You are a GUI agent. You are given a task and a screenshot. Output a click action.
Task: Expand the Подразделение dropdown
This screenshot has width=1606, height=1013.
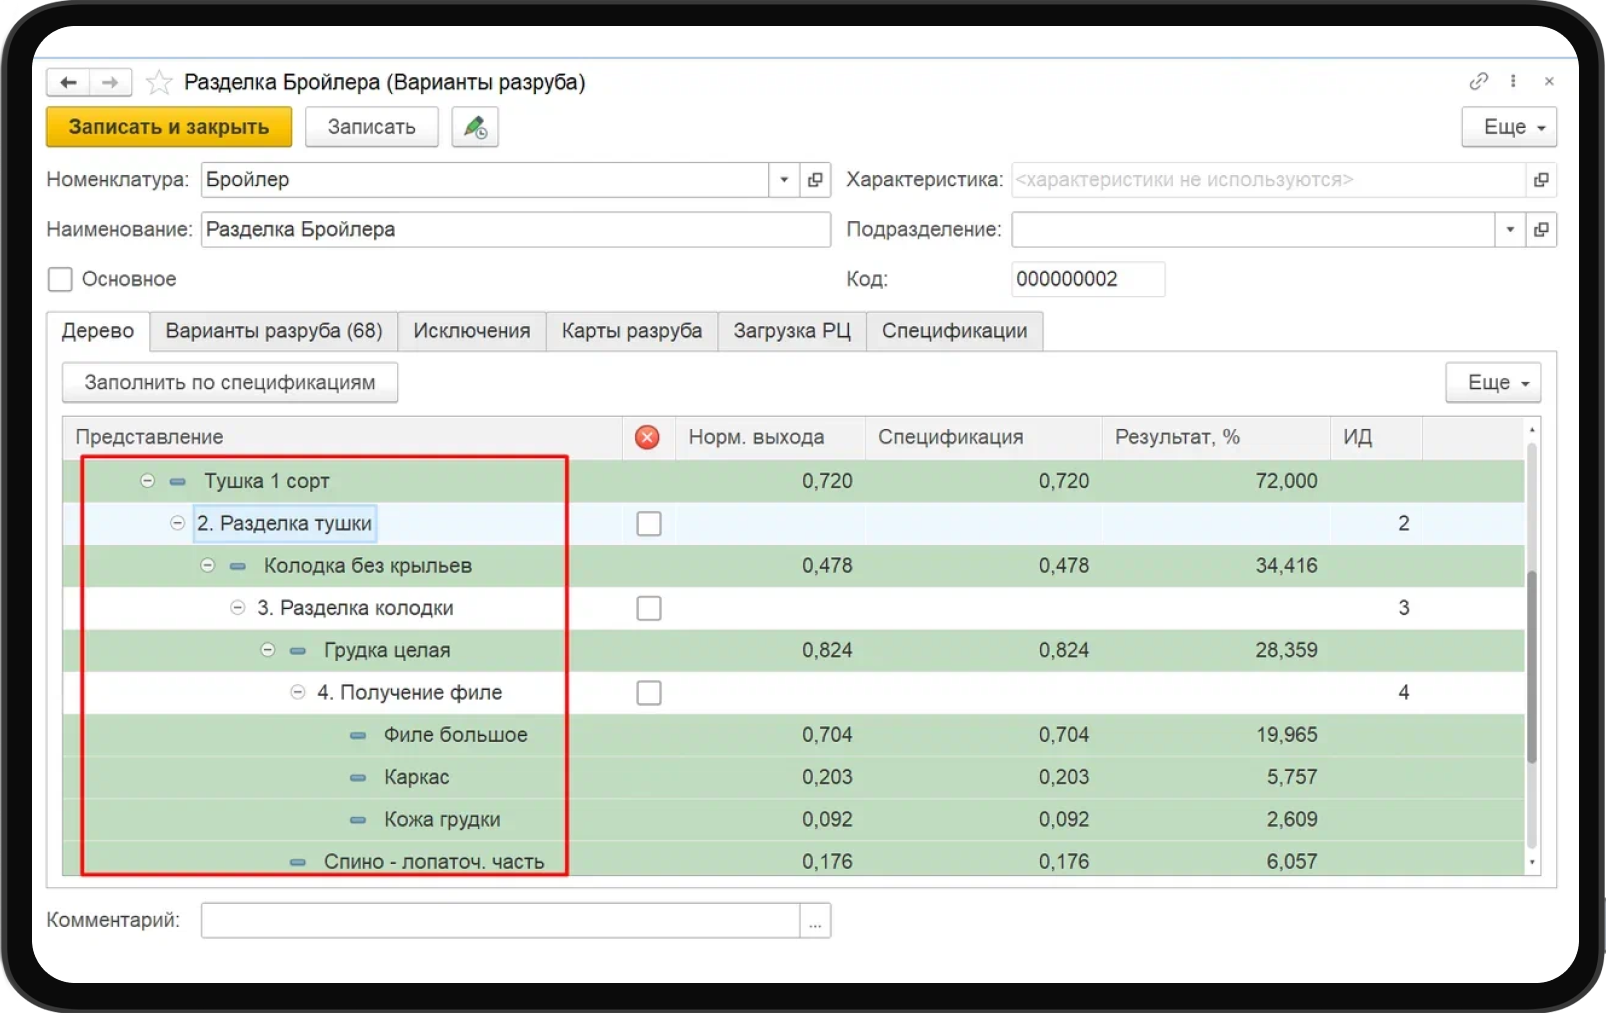pyautogui.click(x=1510, y=230)
